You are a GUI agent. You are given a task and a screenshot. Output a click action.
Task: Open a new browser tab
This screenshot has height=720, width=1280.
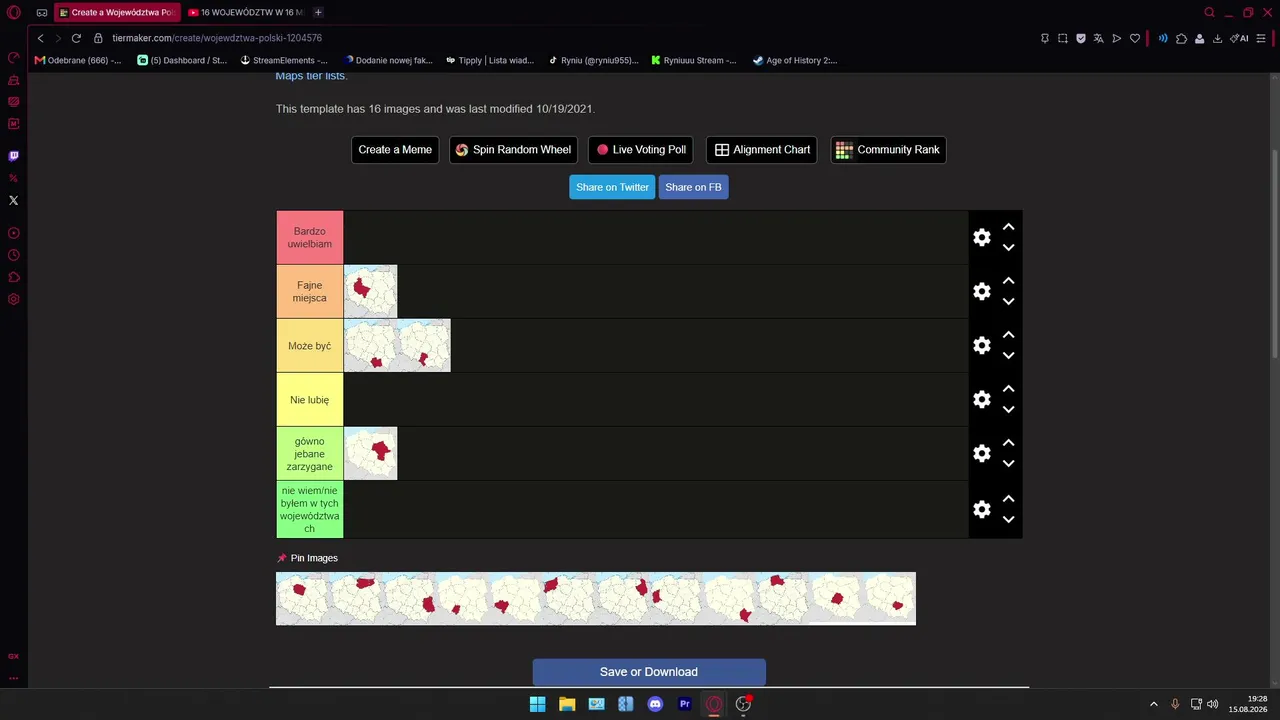click(318, 12)
